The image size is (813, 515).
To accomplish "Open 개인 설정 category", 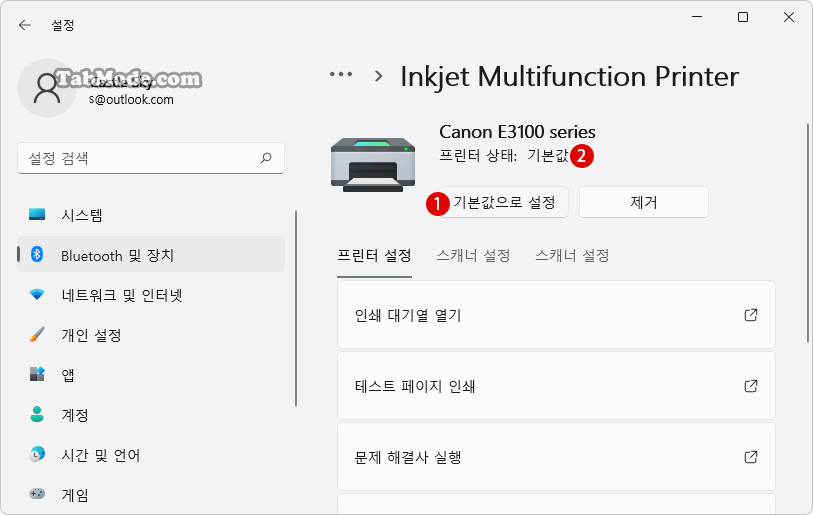I will point(151,335).
